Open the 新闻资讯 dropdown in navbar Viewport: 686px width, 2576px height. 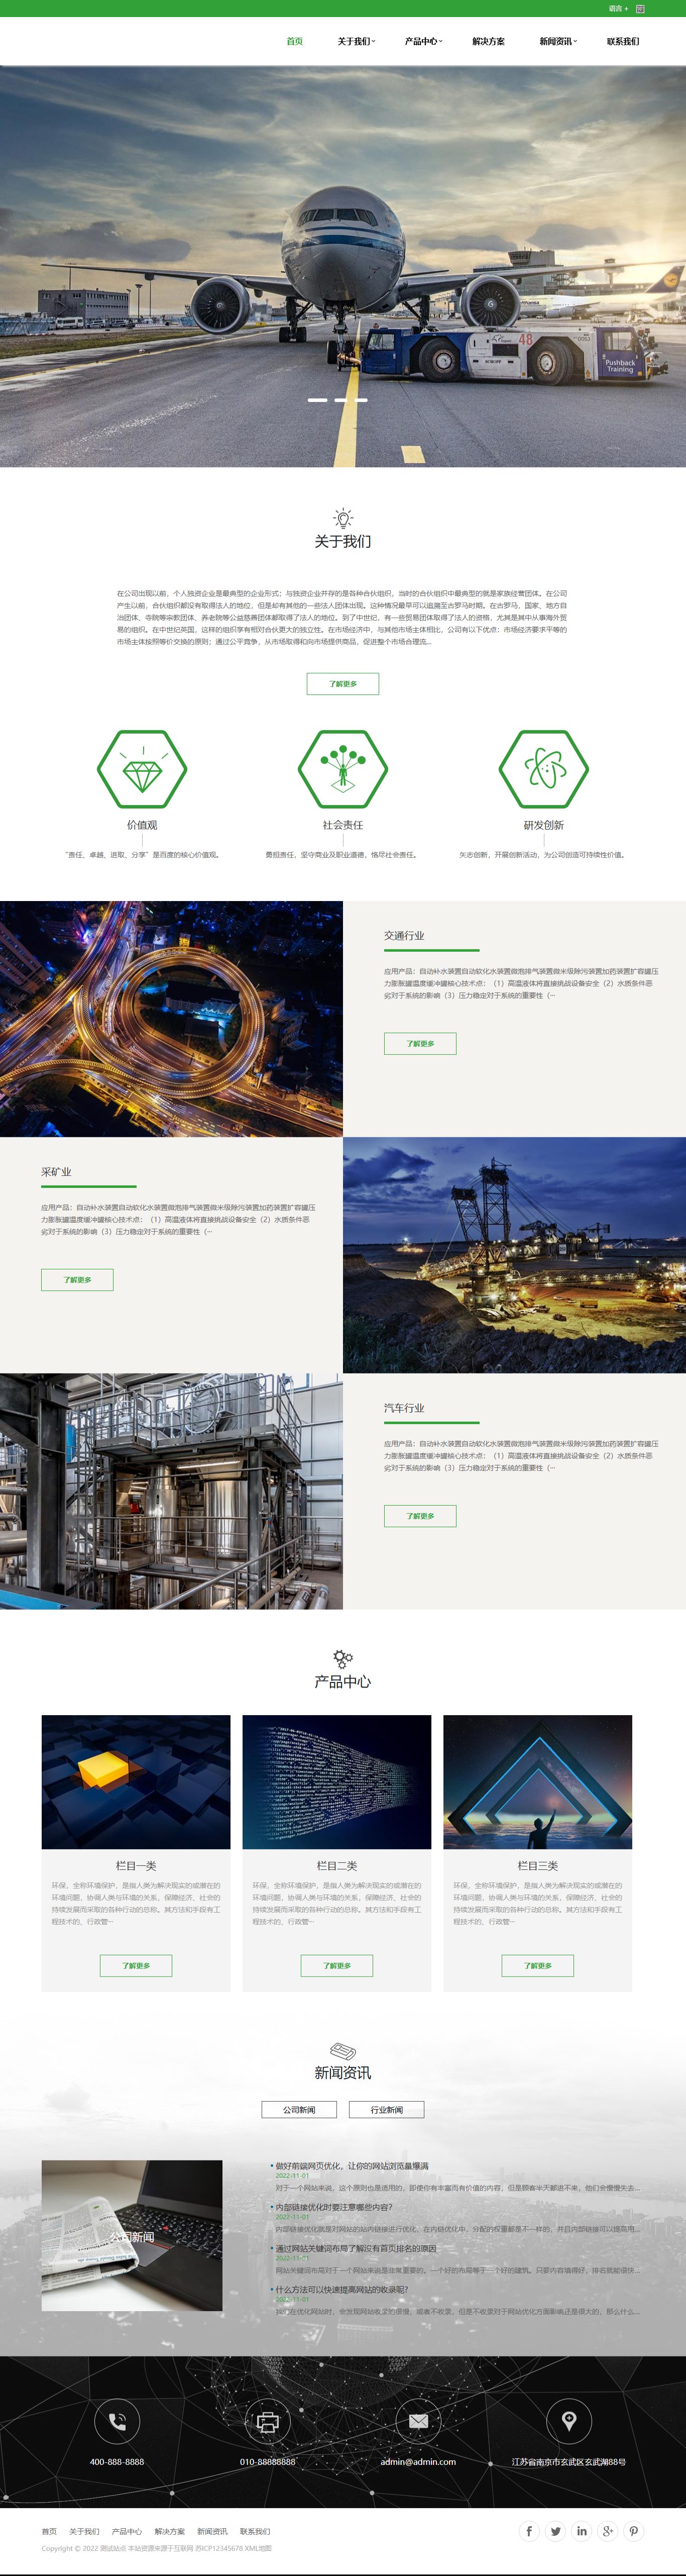coord(558,41)
